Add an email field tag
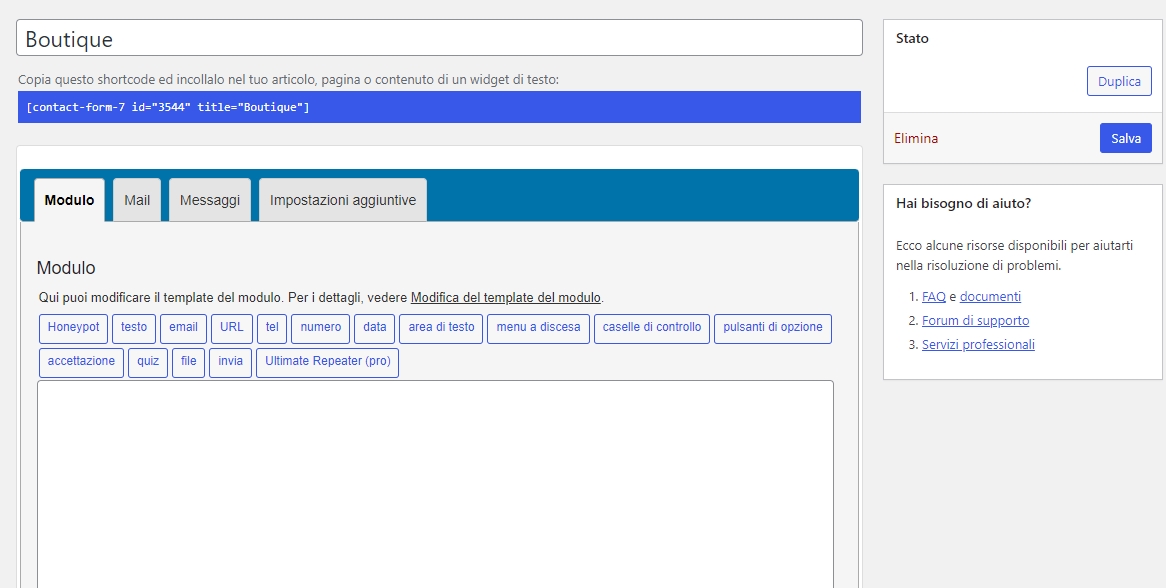The width and height of the screenshot is (1166, 588). 183,328
